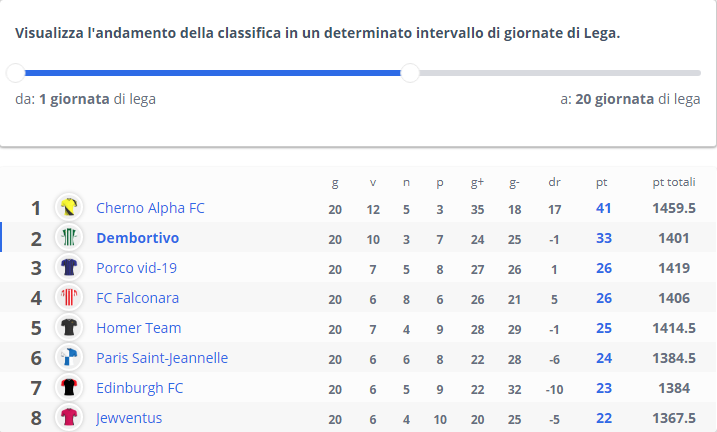Click the Jewventus crimson jersey icon
This screenshot has width=717, height=432.
coord(69,417)
